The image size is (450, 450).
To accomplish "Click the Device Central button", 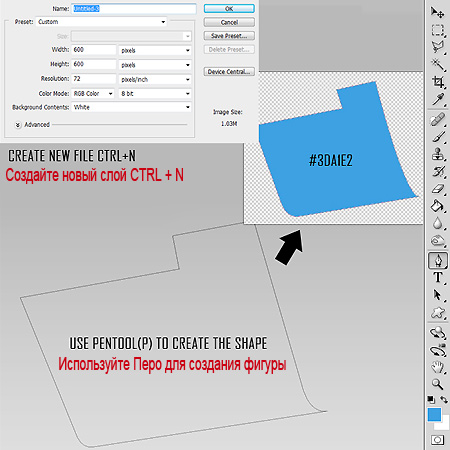I will tap(229, 72).
